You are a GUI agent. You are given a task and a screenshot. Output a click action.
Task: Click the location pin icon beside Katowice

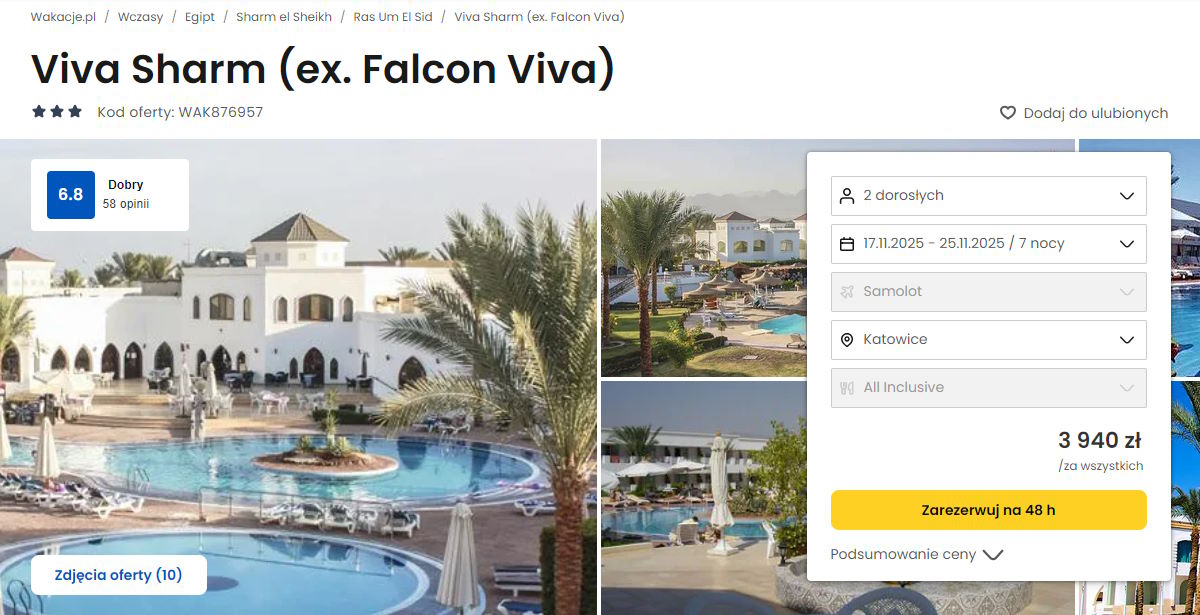click(x=847, y=339)
